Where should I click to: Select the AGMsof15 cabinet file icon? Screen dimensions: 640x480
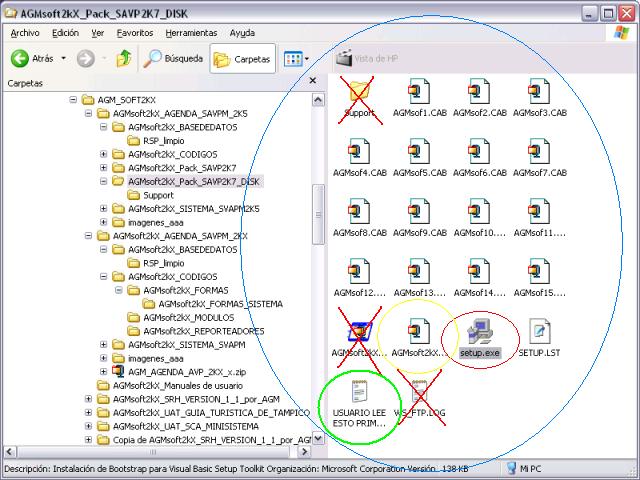pos(539,271)
